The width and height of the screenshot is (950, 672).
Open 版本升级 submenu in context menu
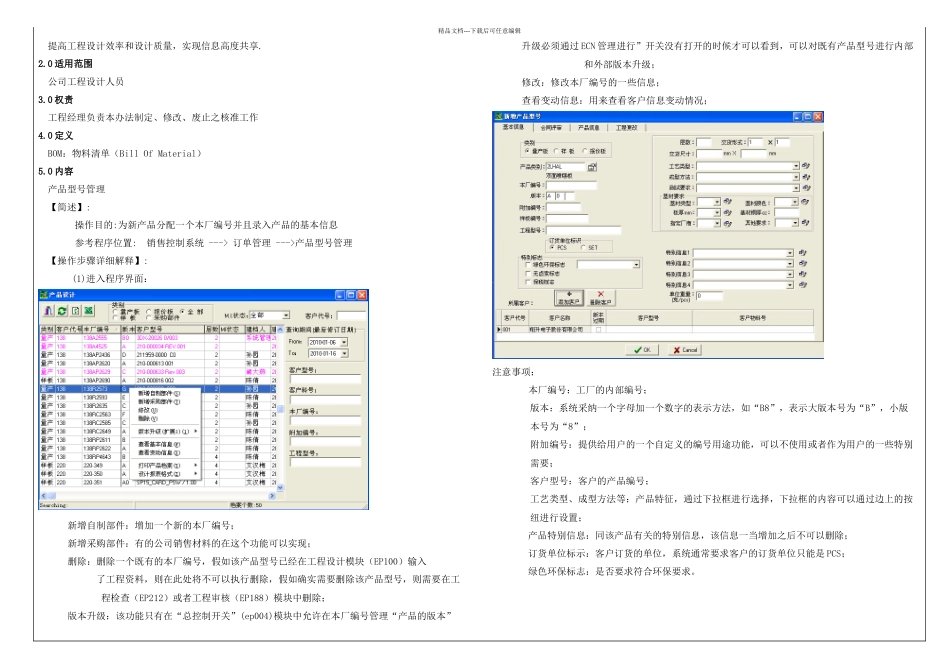click(165, 431)
